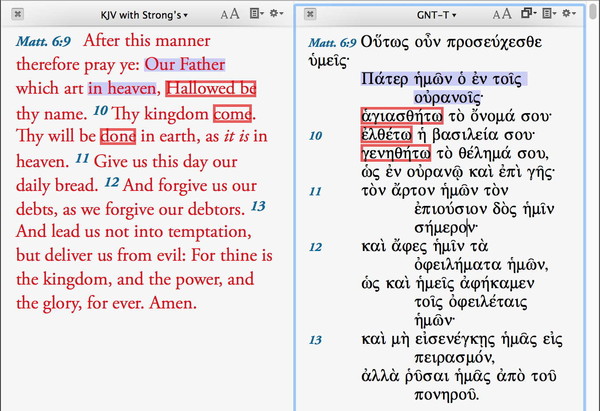Click the boxed word 'come' in verse 10
Viewport: 600px width, 411px height.
click(232, 114)
